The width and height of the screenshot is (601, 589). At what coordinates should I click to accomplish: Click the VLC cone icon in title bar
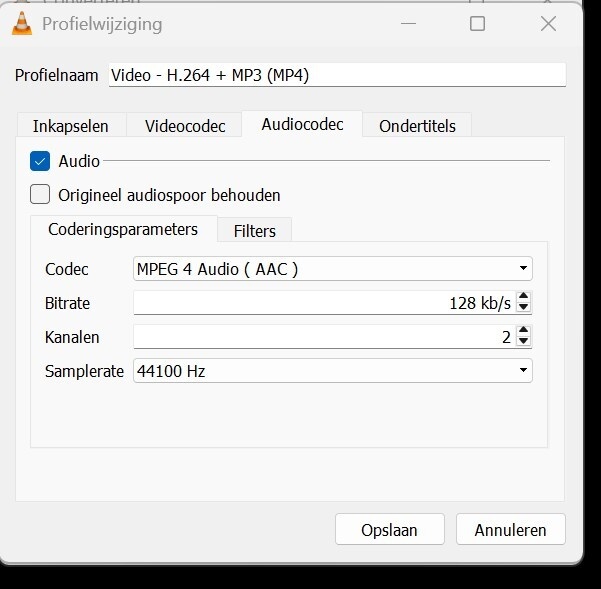pos(23,24)
